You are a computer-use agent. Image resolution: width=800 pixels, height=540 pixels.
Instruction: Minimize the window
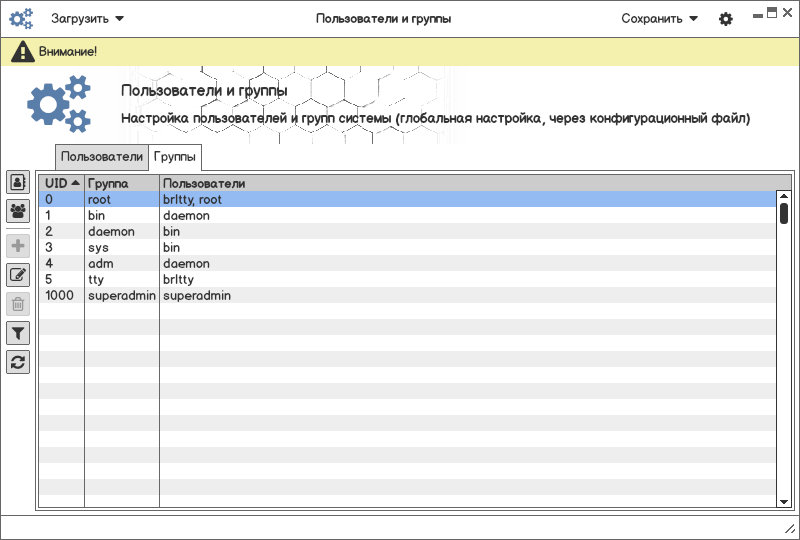coord(758,16)
